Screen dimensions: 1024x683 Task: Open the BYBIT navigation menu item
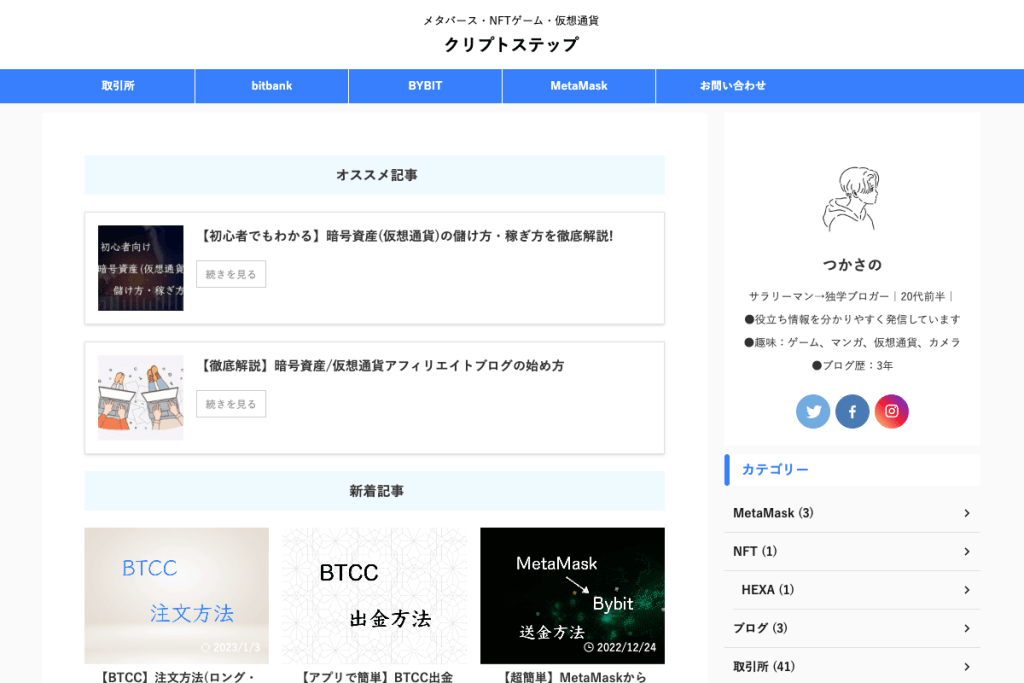[425, 86]
